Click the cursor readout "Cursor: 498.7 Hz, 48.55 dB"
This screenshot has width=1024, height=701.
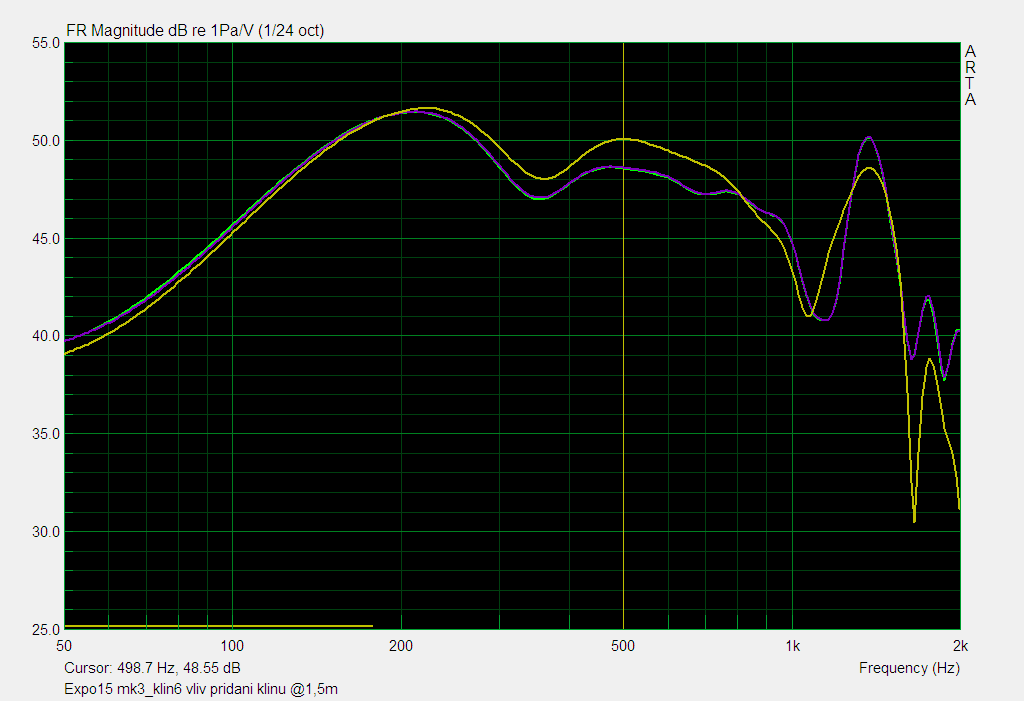click(152, 668)
